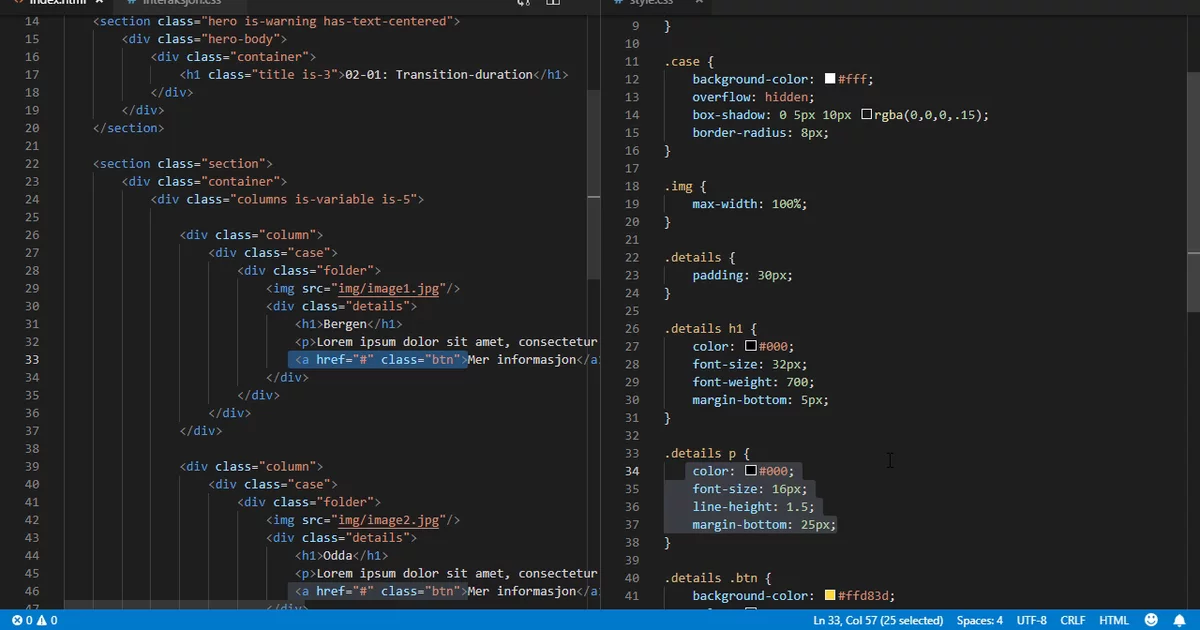
Task: Click line number 34 in style.css
Action: point(631,471)
